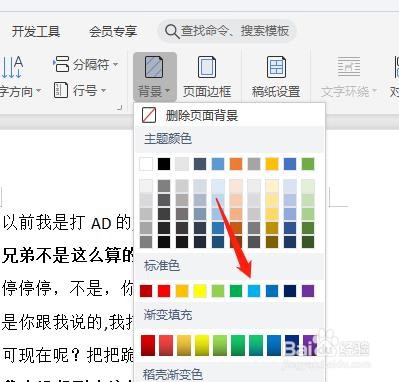399x382 pixels.
Task: Pick purple standard color
Action: pyautogui.click(x=308, y=291)
